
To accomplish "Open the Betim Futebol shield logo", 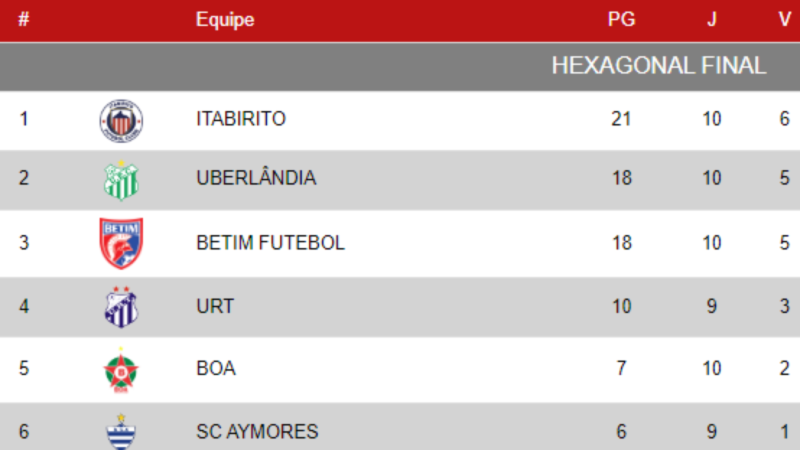I will (x=121, y=243).
